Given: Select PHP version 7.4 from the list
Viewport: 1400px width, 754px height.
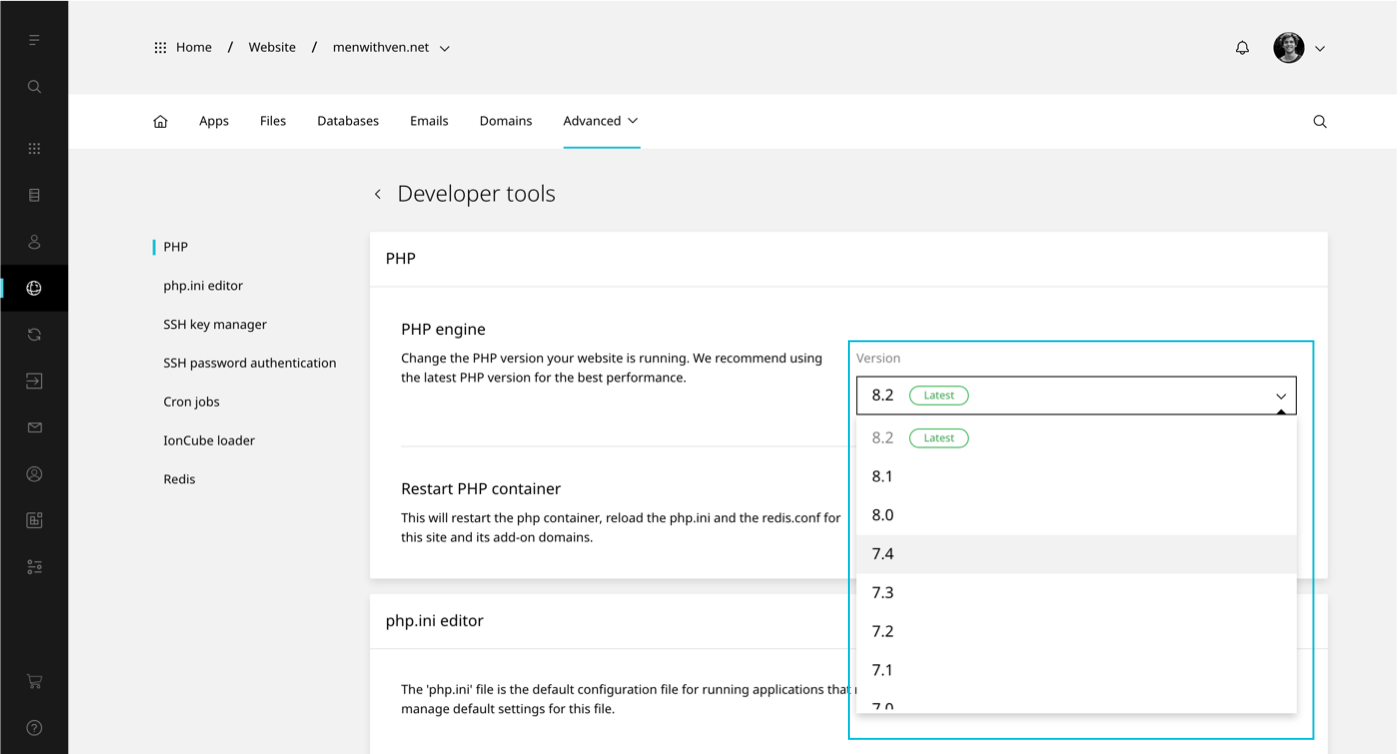Looking at the screenshot, I should (1076, 554).
